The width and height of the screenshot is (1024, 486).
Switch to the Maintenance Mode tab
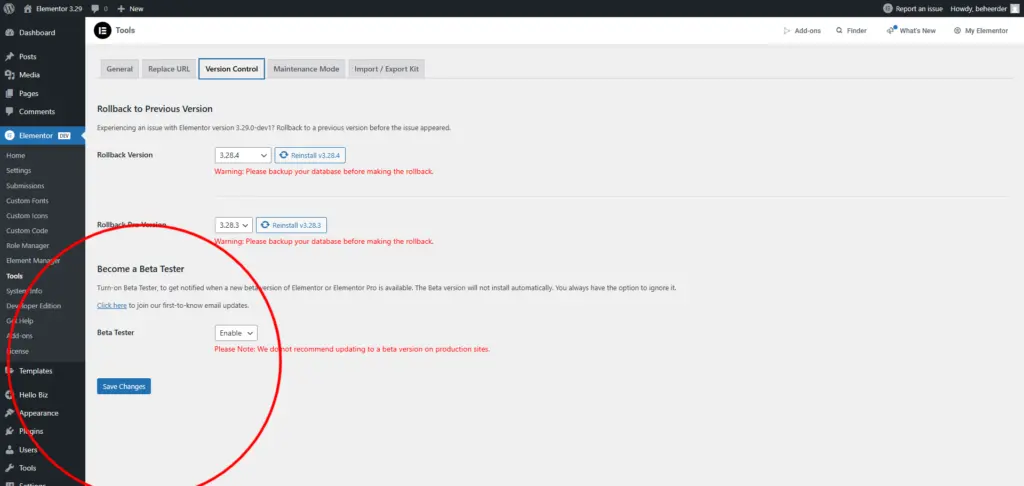click(x=306, y=69)
